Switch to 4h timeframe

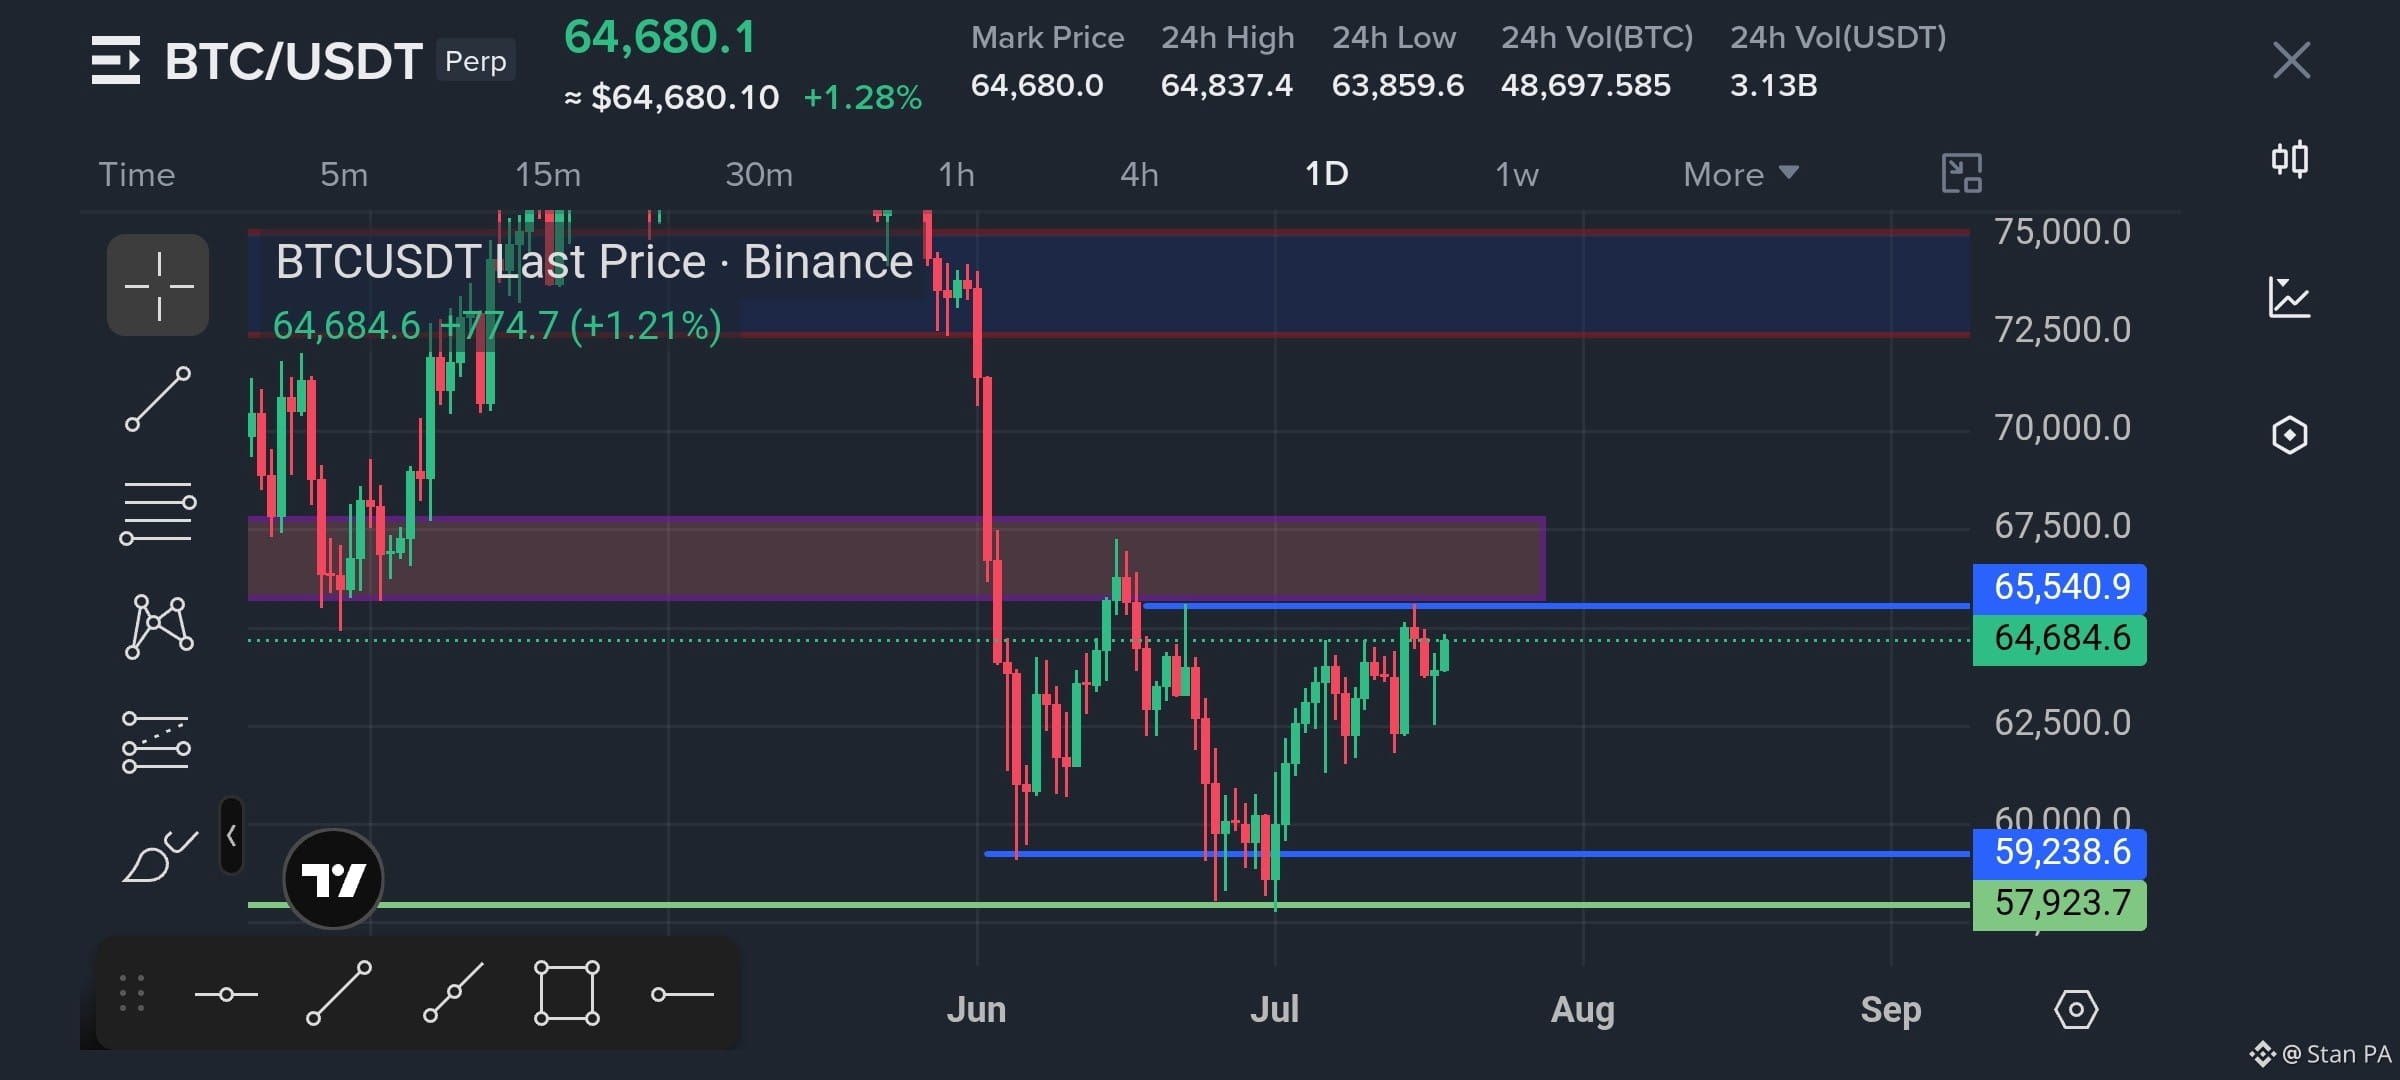tap(1139, 174)
